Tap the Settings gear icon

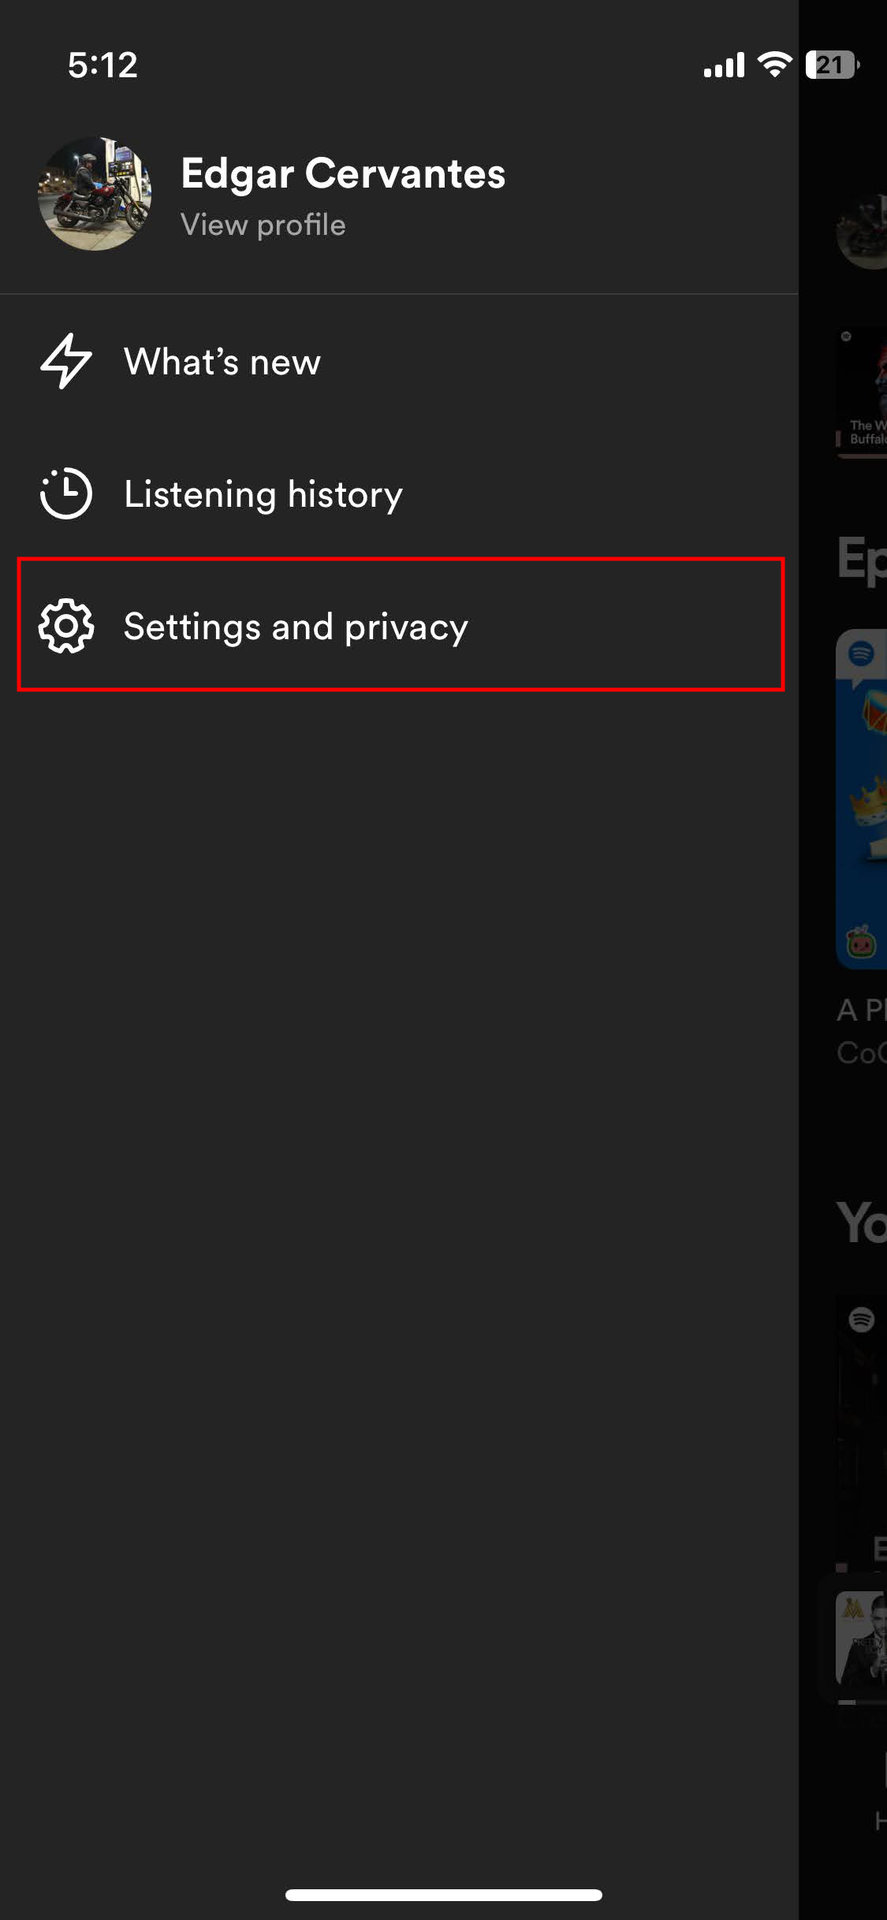tap(66, 626)
